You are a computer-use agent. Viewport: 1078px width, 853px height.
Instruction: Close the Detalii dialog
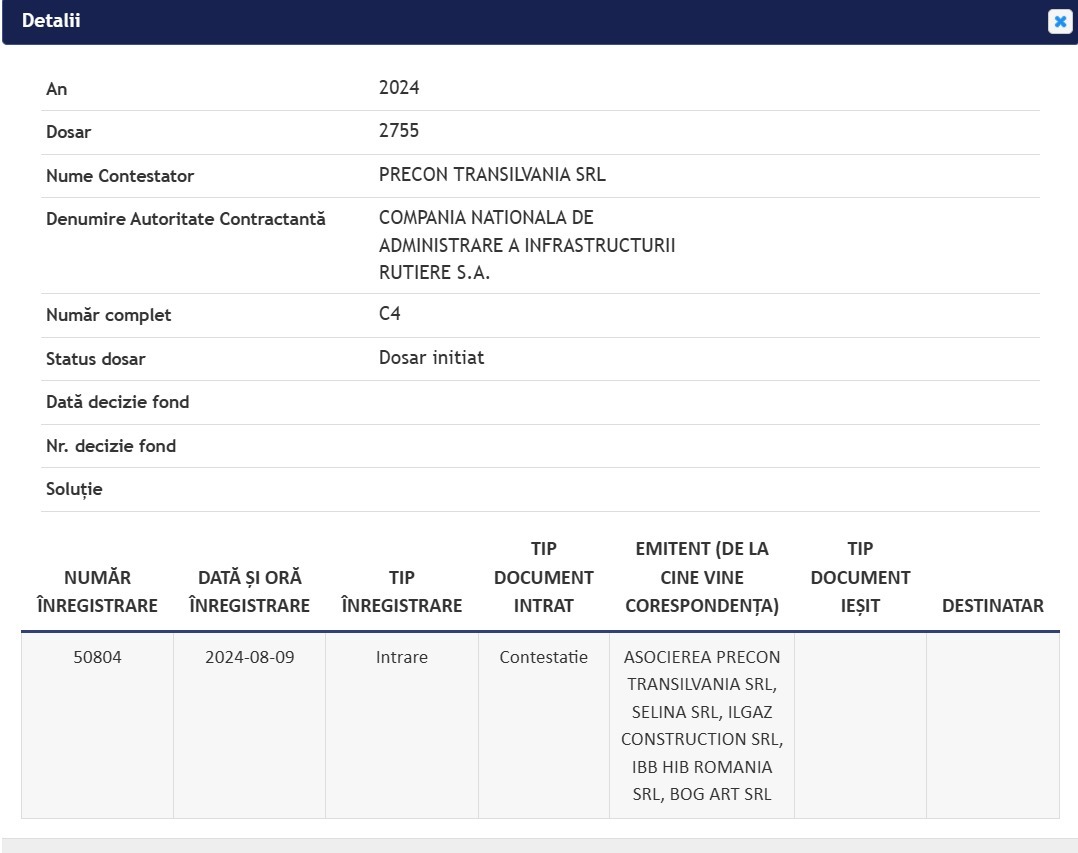1059,21
